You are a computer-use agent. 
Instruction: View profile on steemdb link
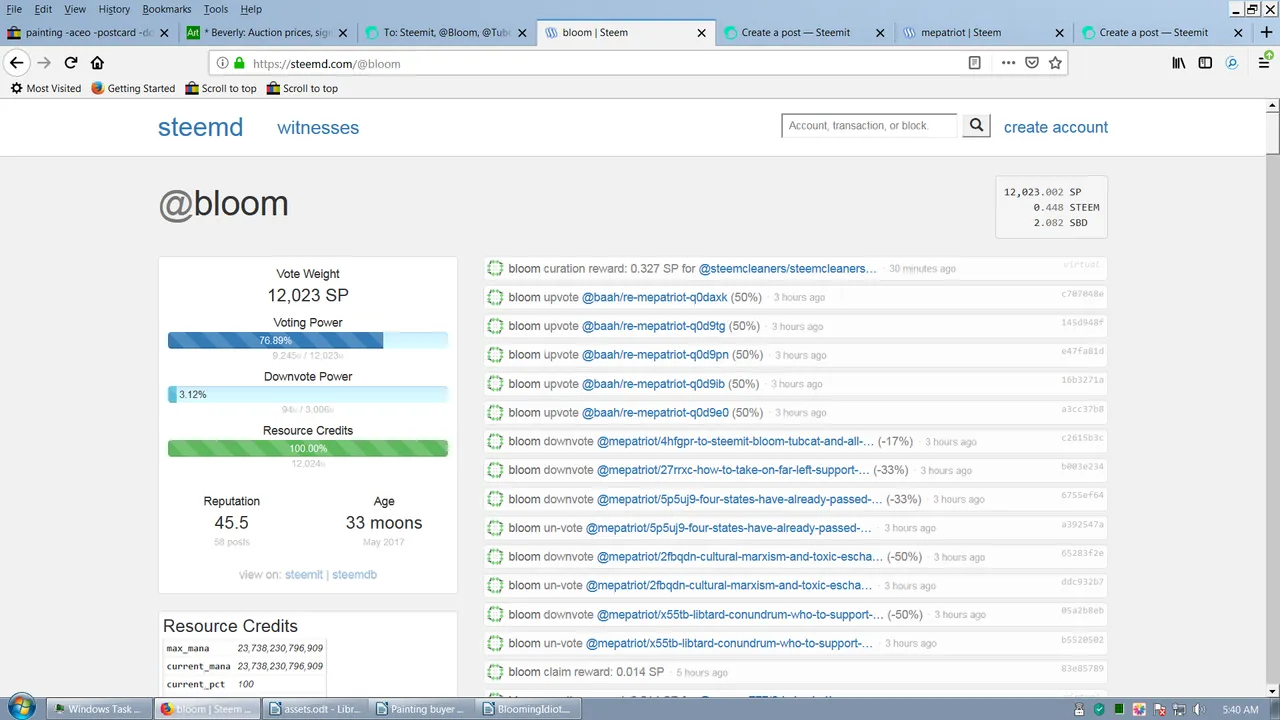pyautogui.click(x=354, y=574)
